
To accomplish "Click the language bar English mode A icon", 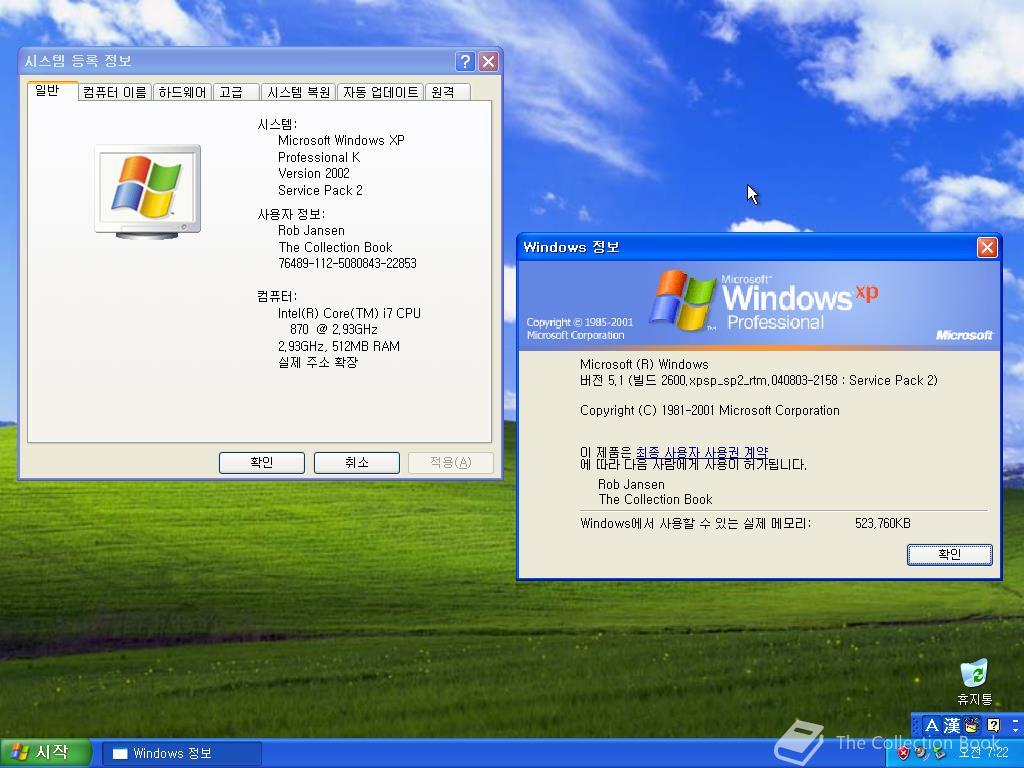I will 932,725.
